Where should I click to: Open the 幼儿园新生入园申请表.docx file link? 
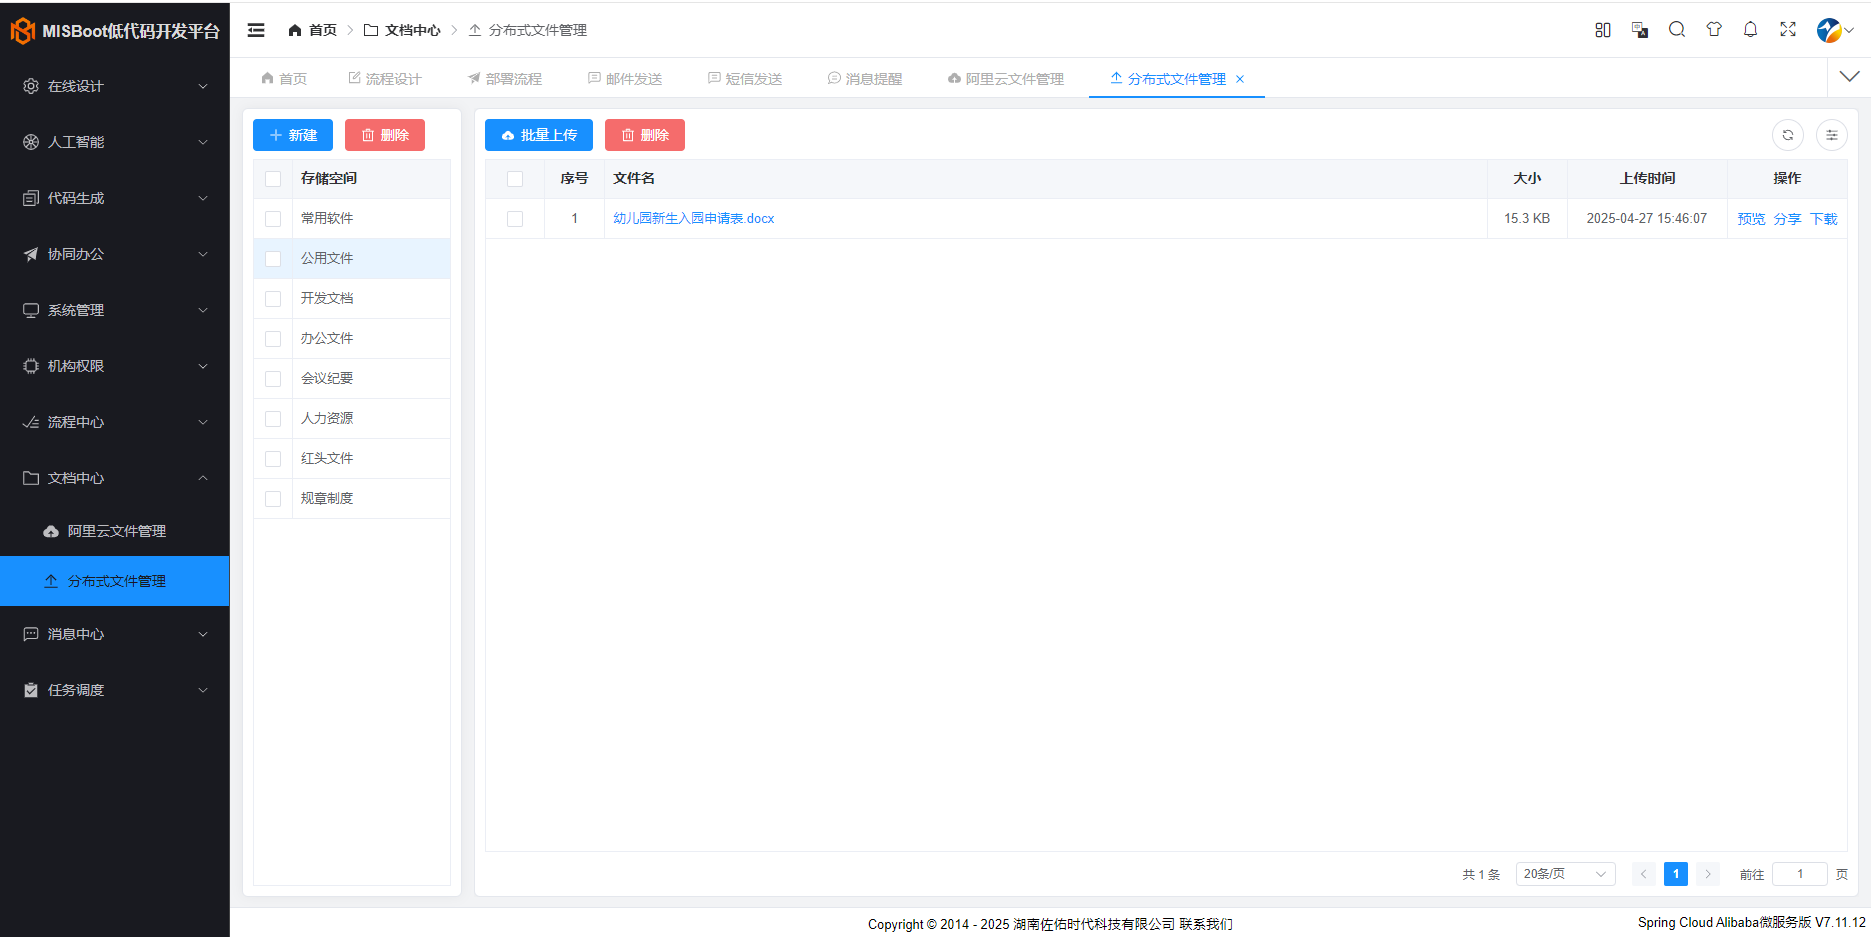pyautogui.click(x=693, y=219)
